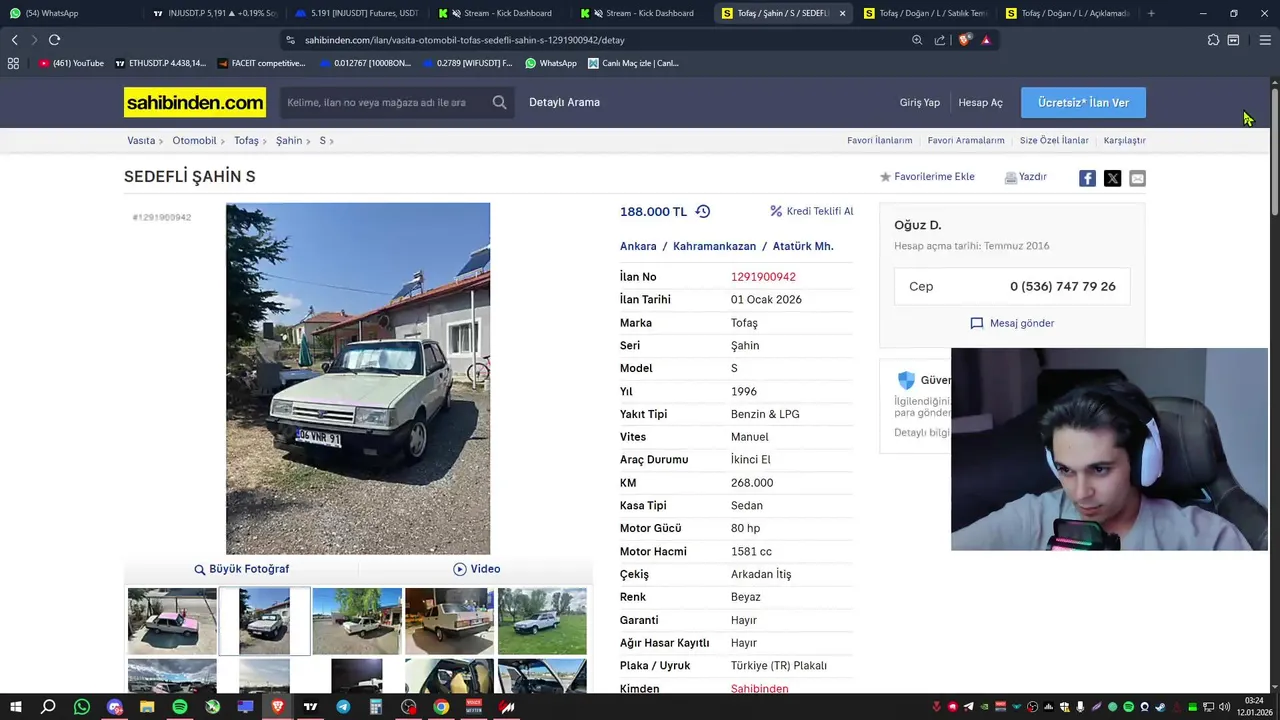Open browser extensions puzzle icon

coord(1213,40)
